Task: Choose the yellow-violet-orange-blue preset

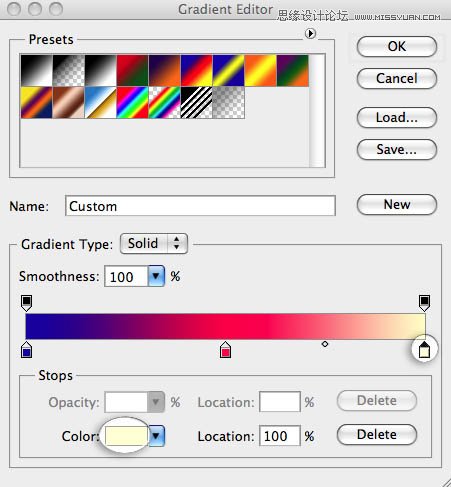Action: point(37,103)
